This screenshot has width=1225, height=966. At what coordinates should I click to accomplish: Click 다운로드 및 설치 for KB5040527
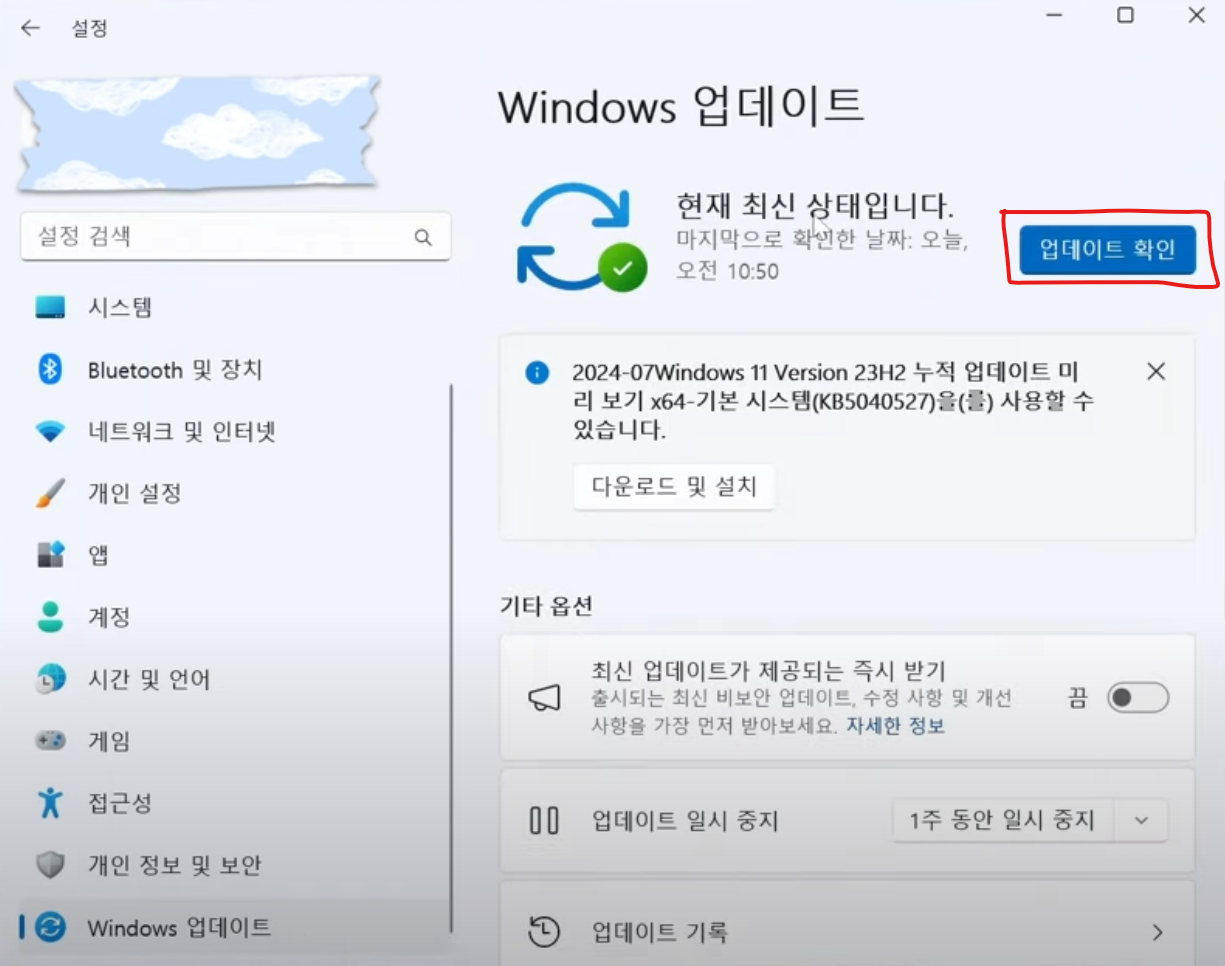point(674,487)
